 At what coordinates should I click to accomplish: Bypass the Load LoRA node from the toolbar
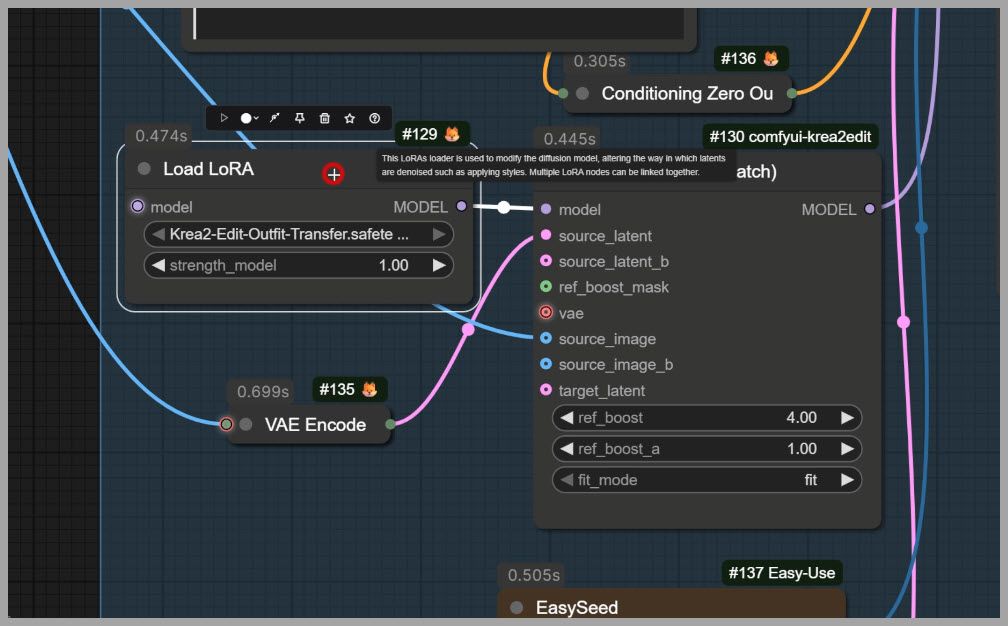[x=274, y=118]
